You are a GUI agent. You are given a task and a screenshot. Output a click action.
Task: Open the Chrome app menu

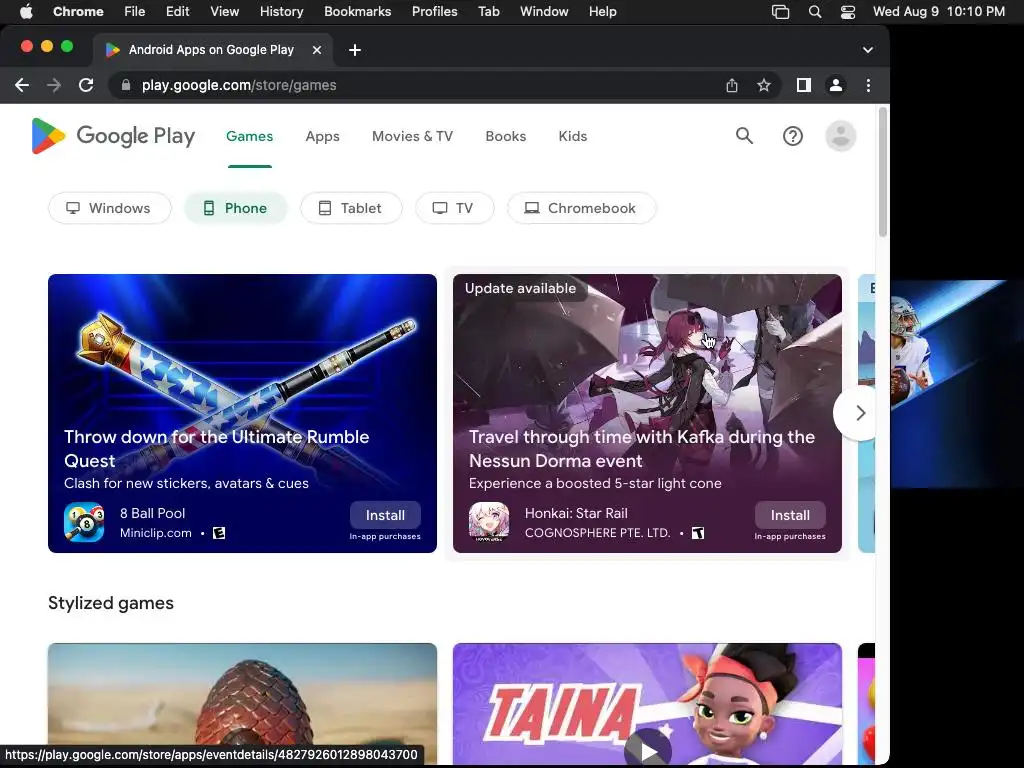tap(78, 11)
